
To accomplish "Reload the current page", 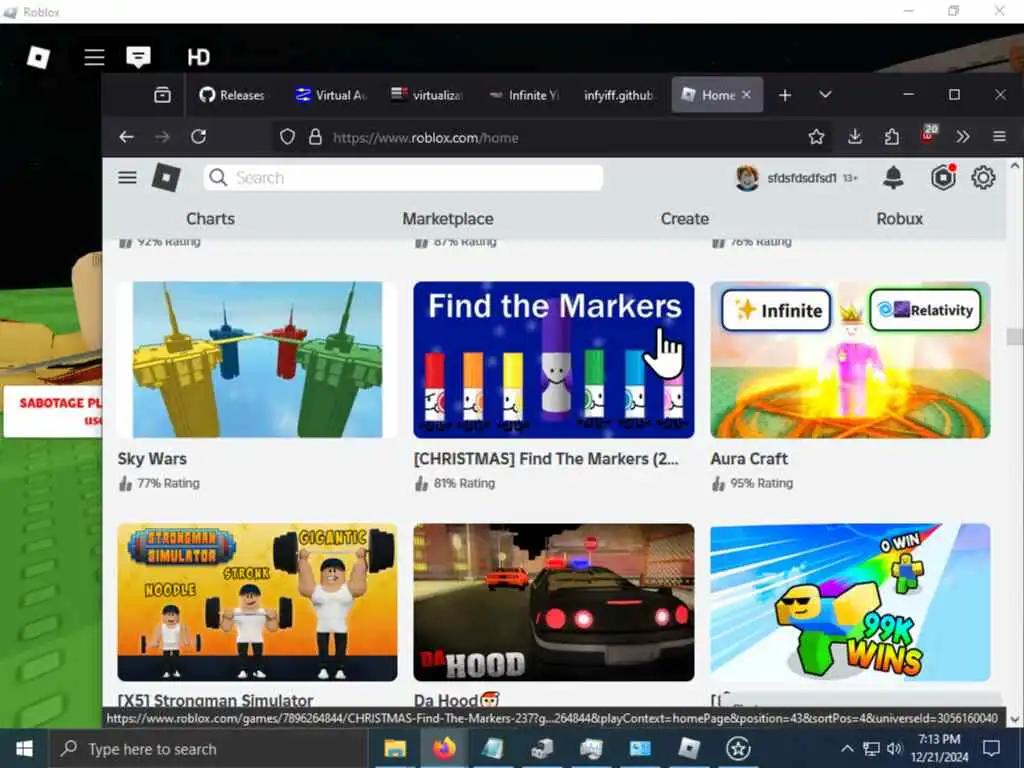I will pyautogui.click(x=199, y=137).
